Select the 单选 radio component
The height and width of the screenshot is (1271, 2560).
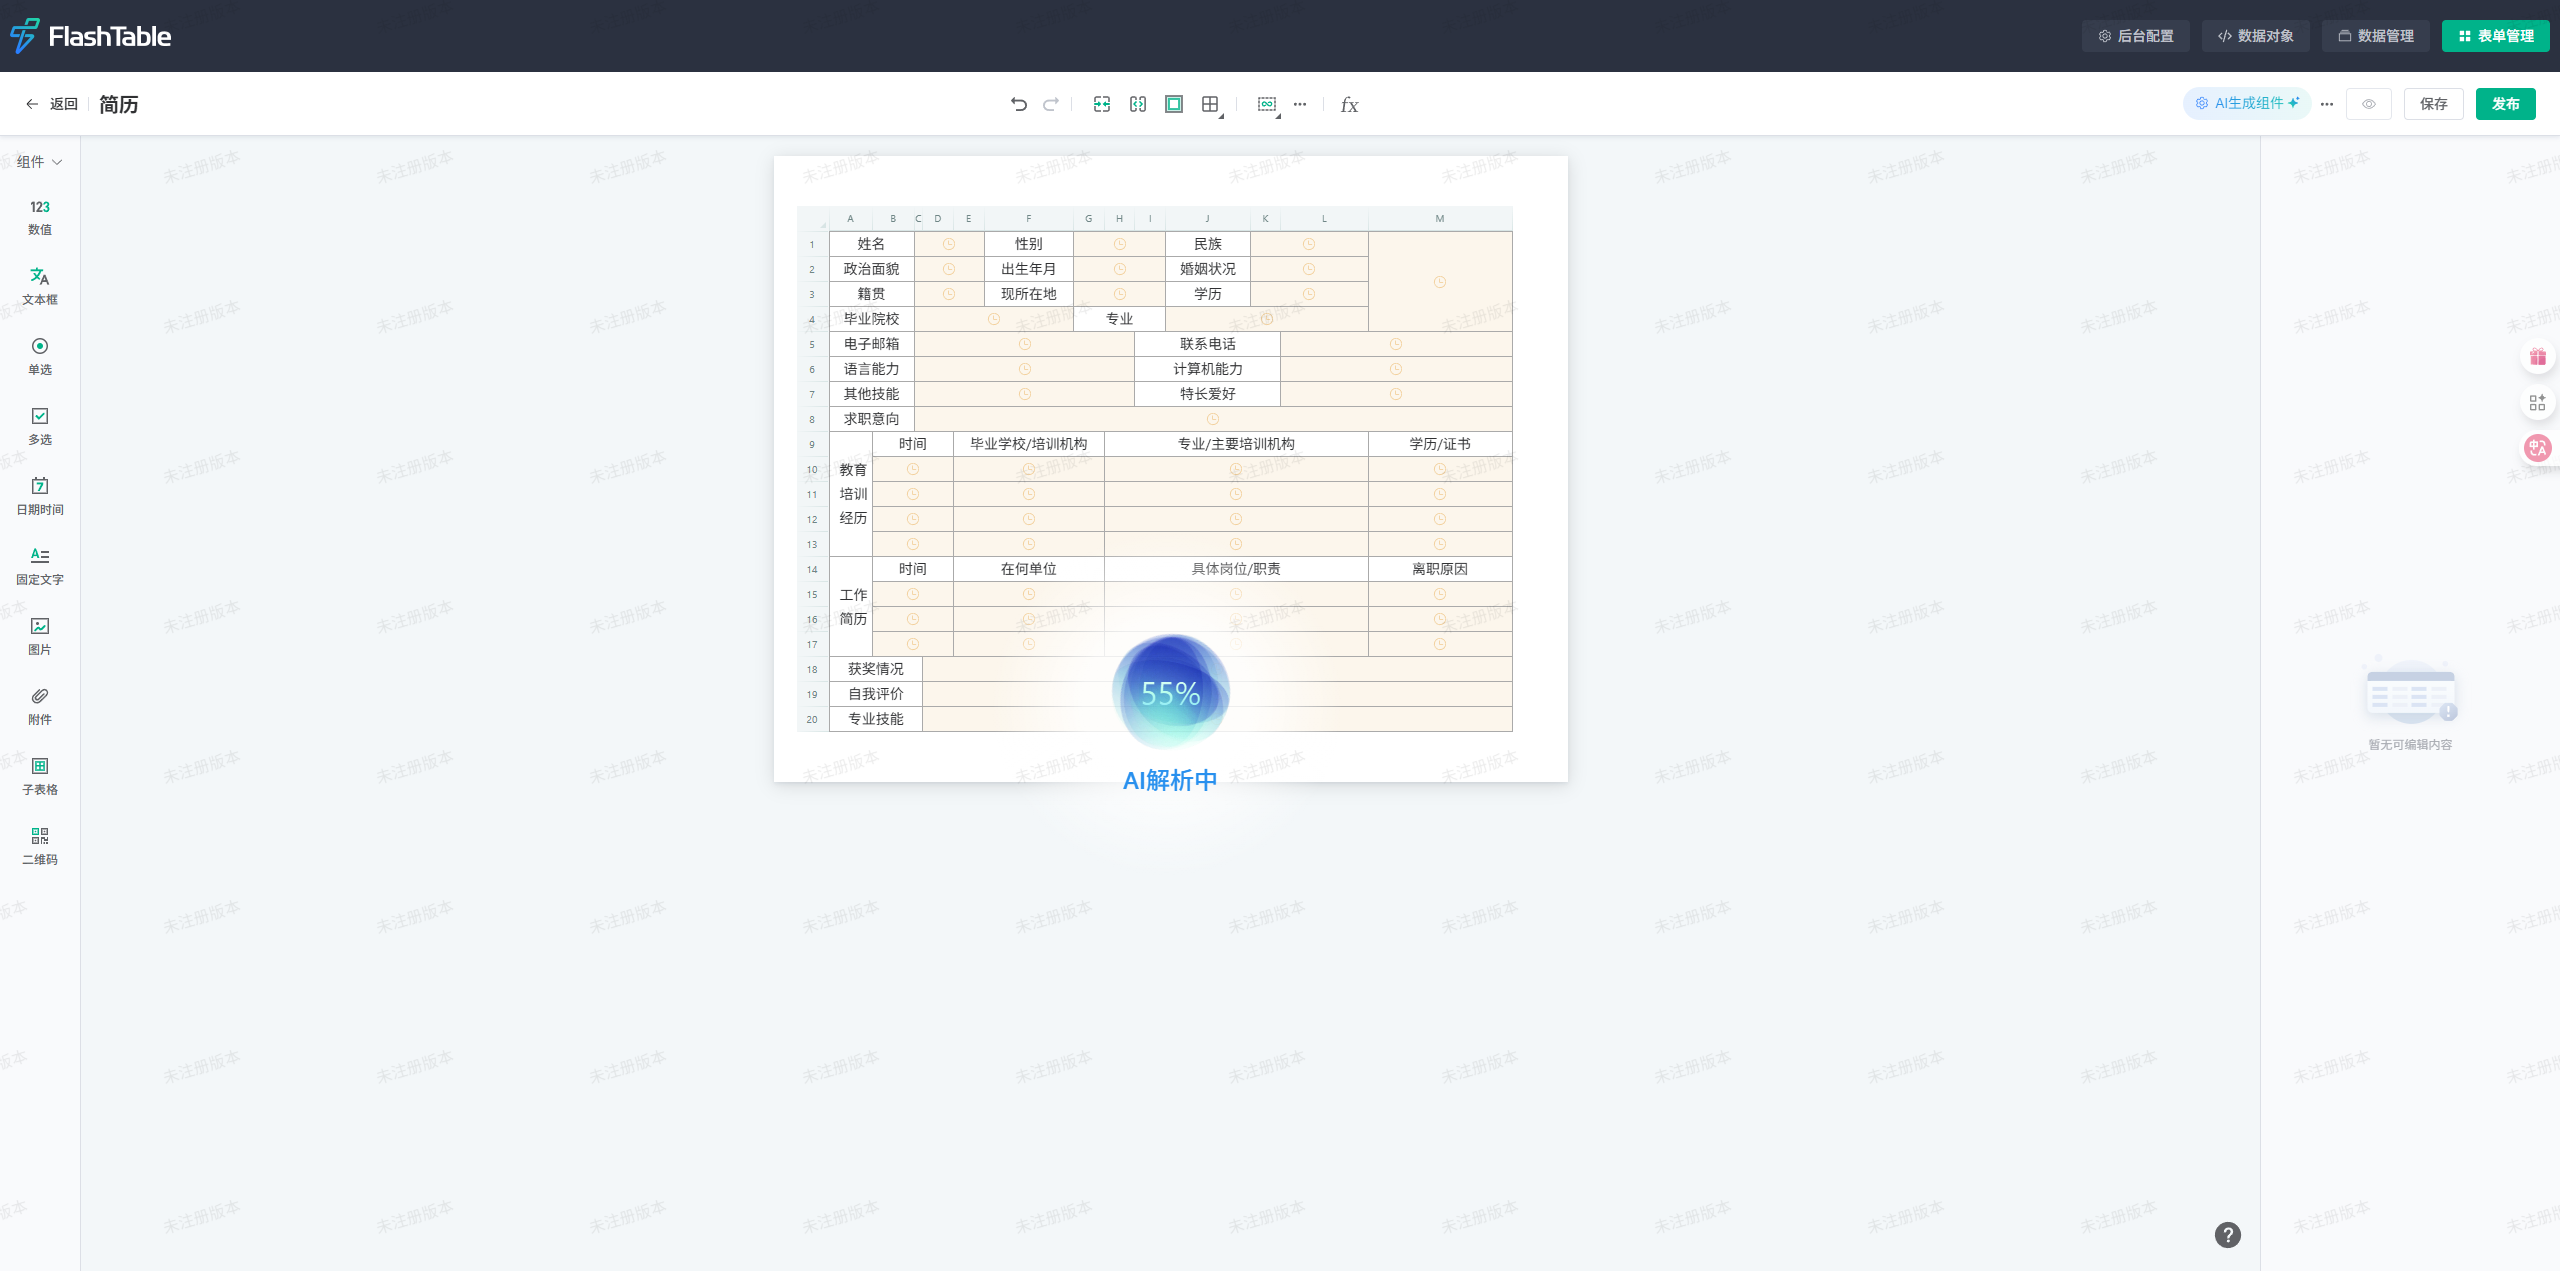(x=40, y=355)
